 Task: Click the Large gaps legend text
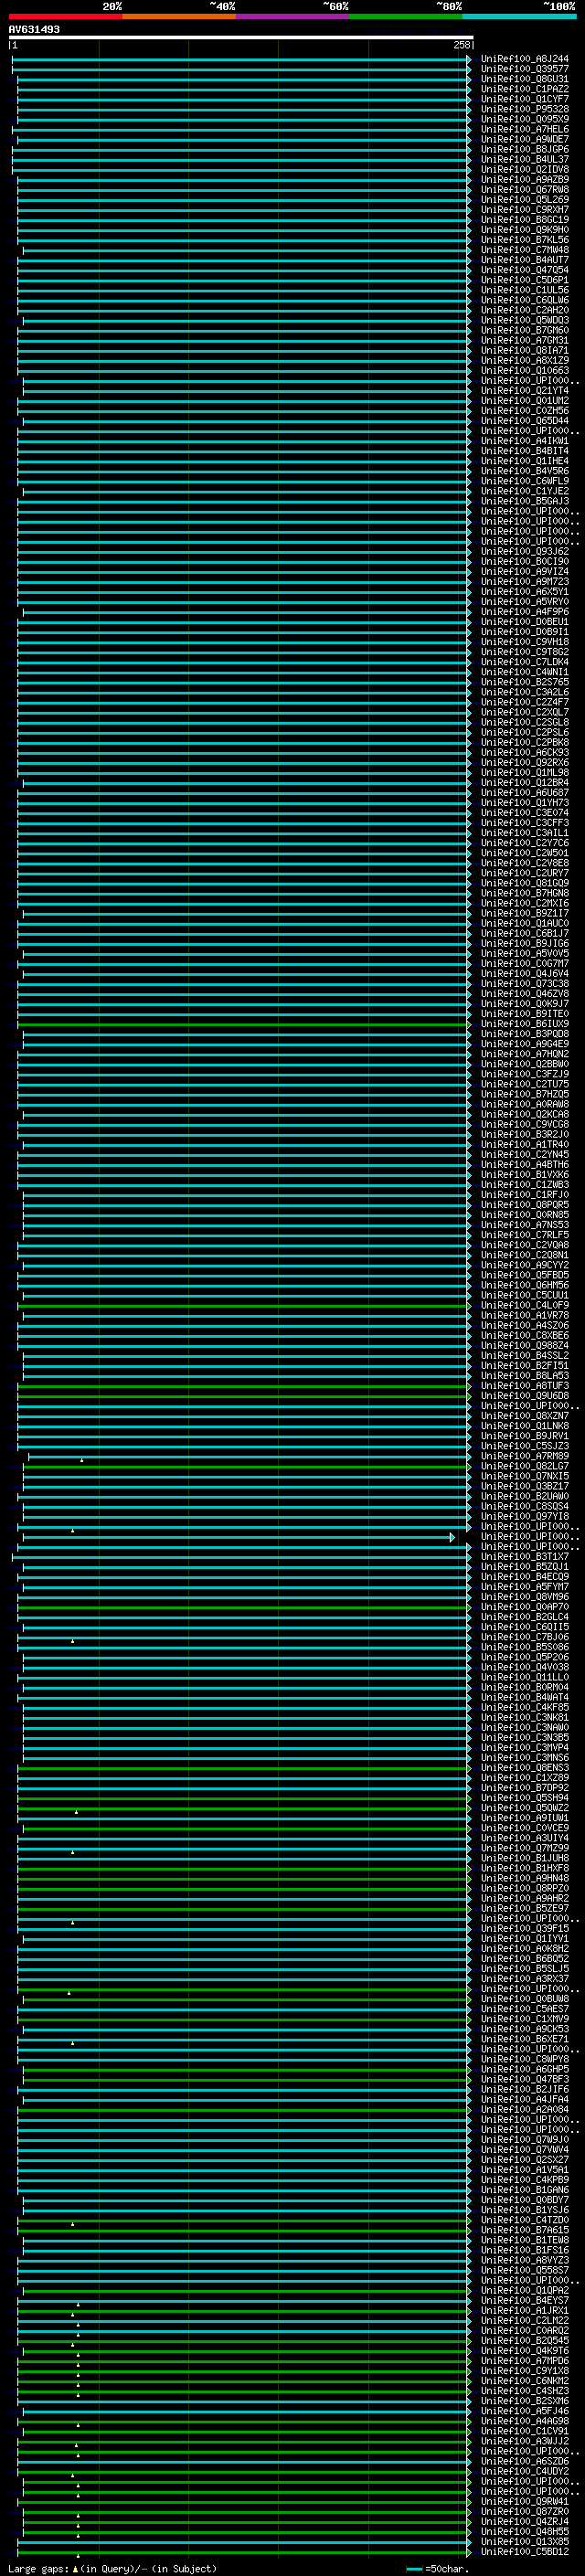tap(112, 2568)
